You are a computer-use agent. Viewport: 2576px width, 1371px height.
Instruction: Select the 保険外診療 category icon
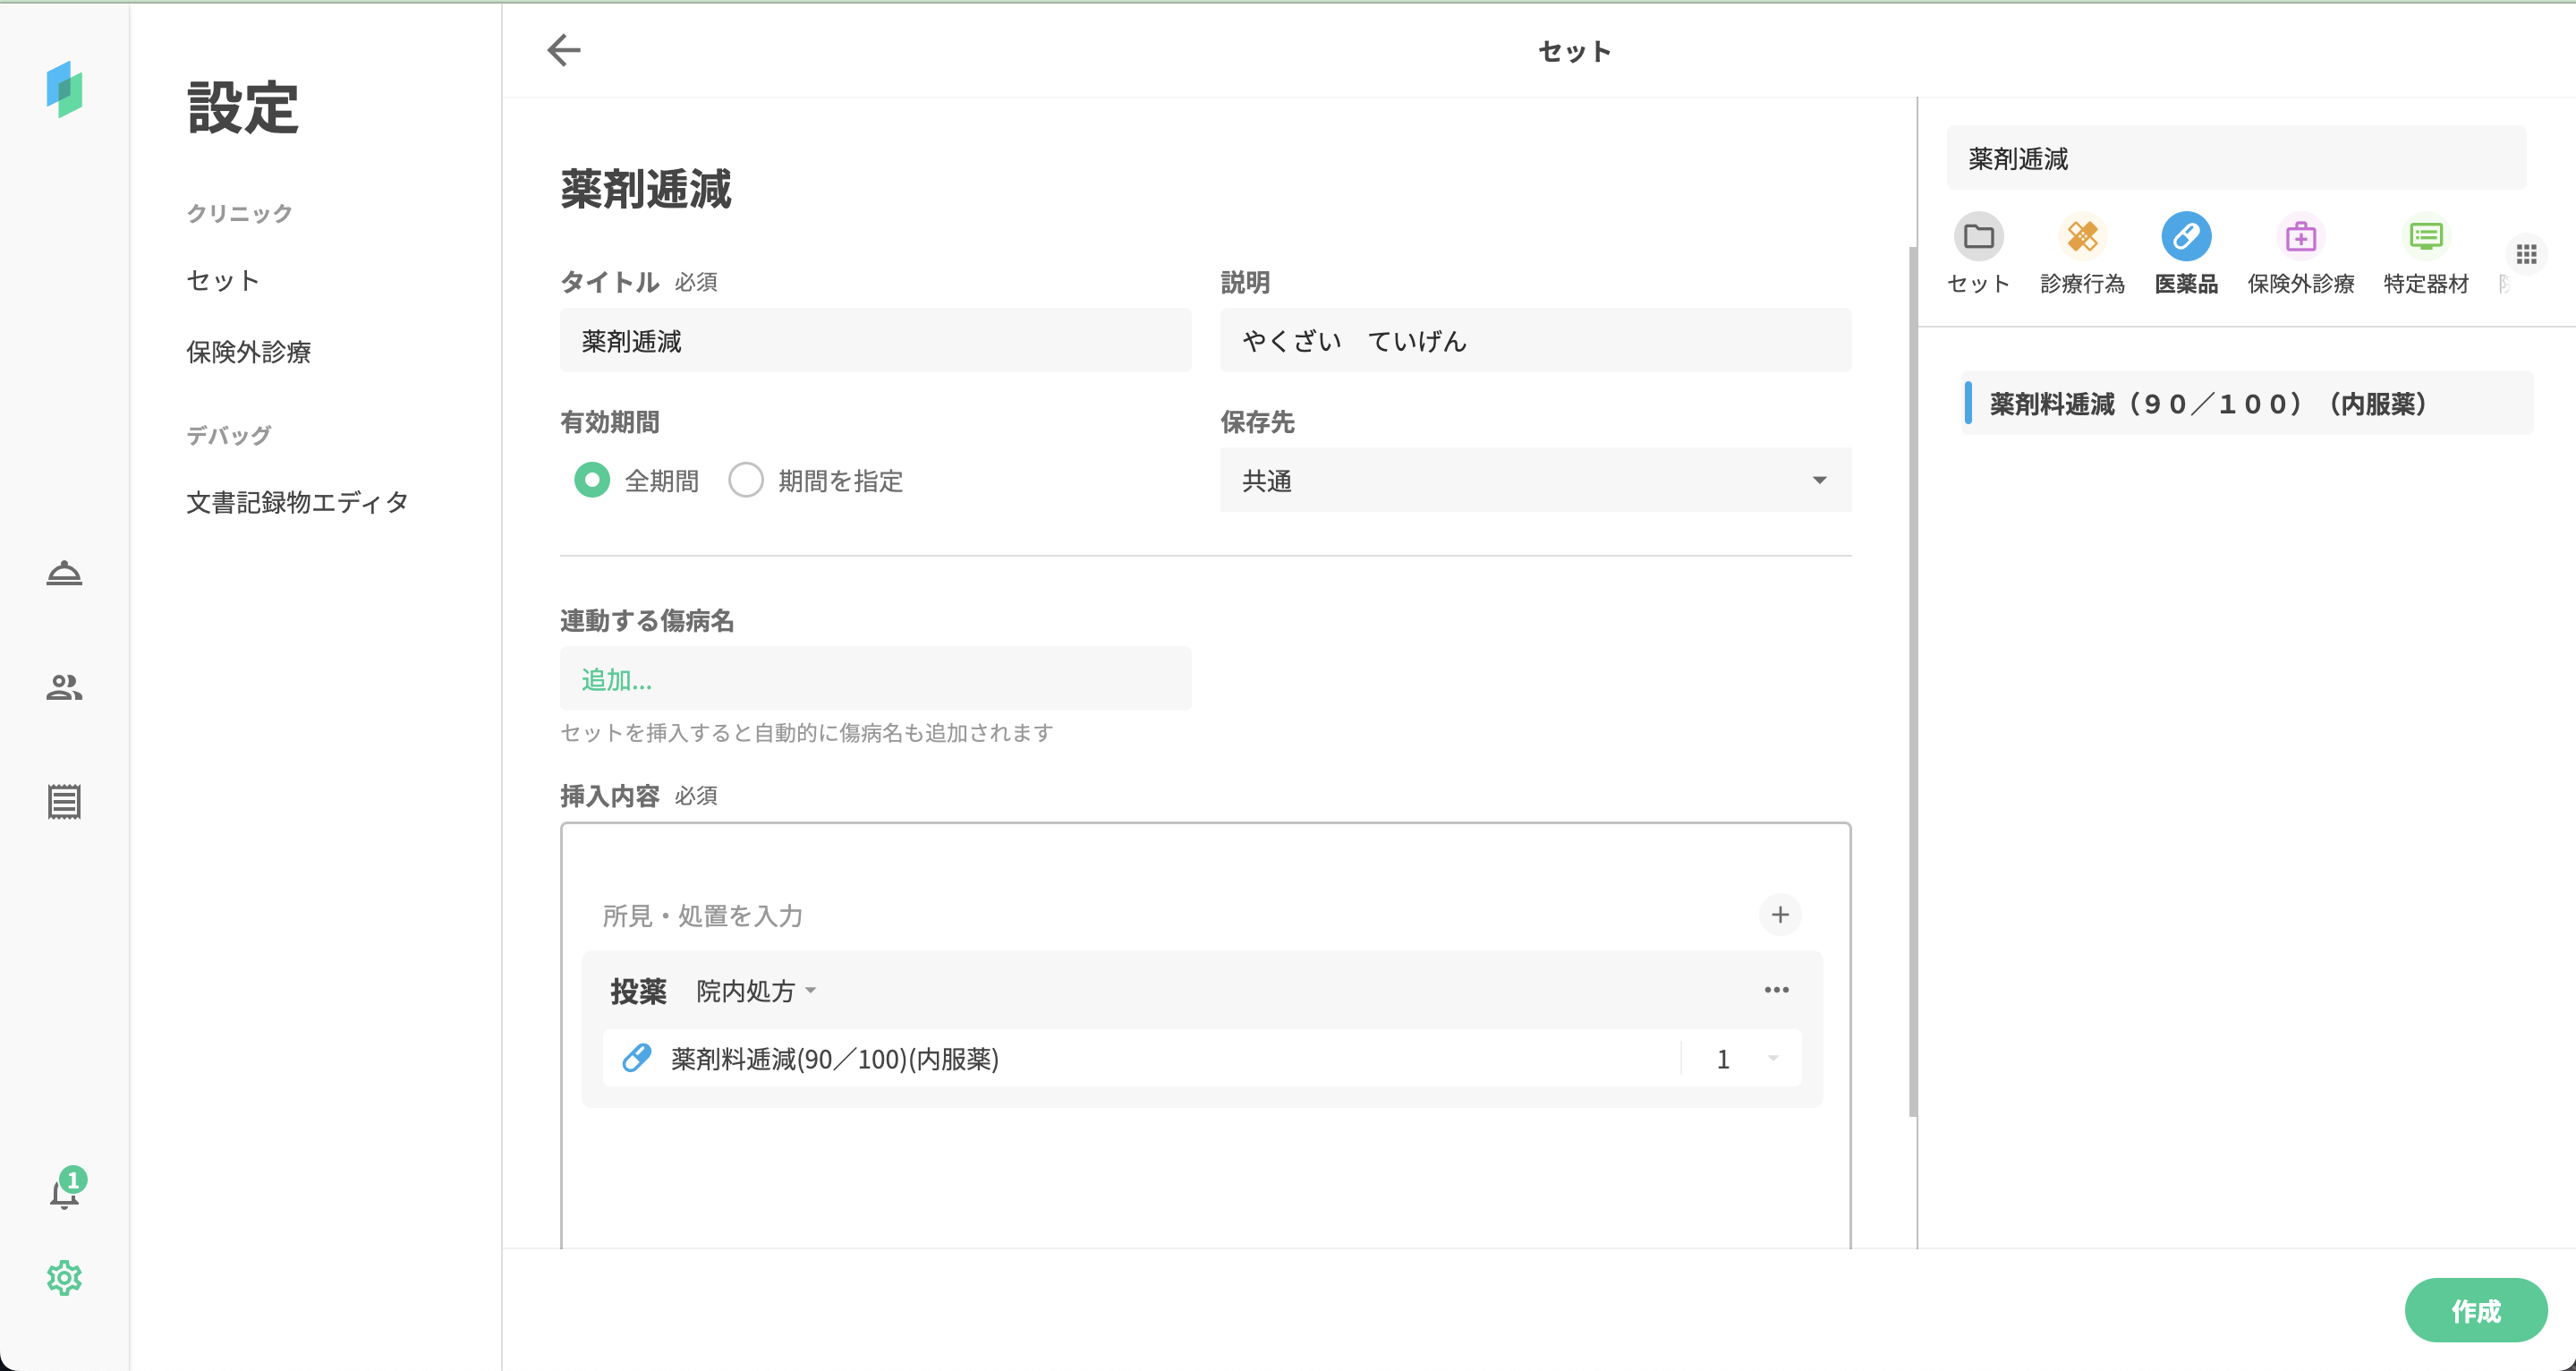point(2301,237)
